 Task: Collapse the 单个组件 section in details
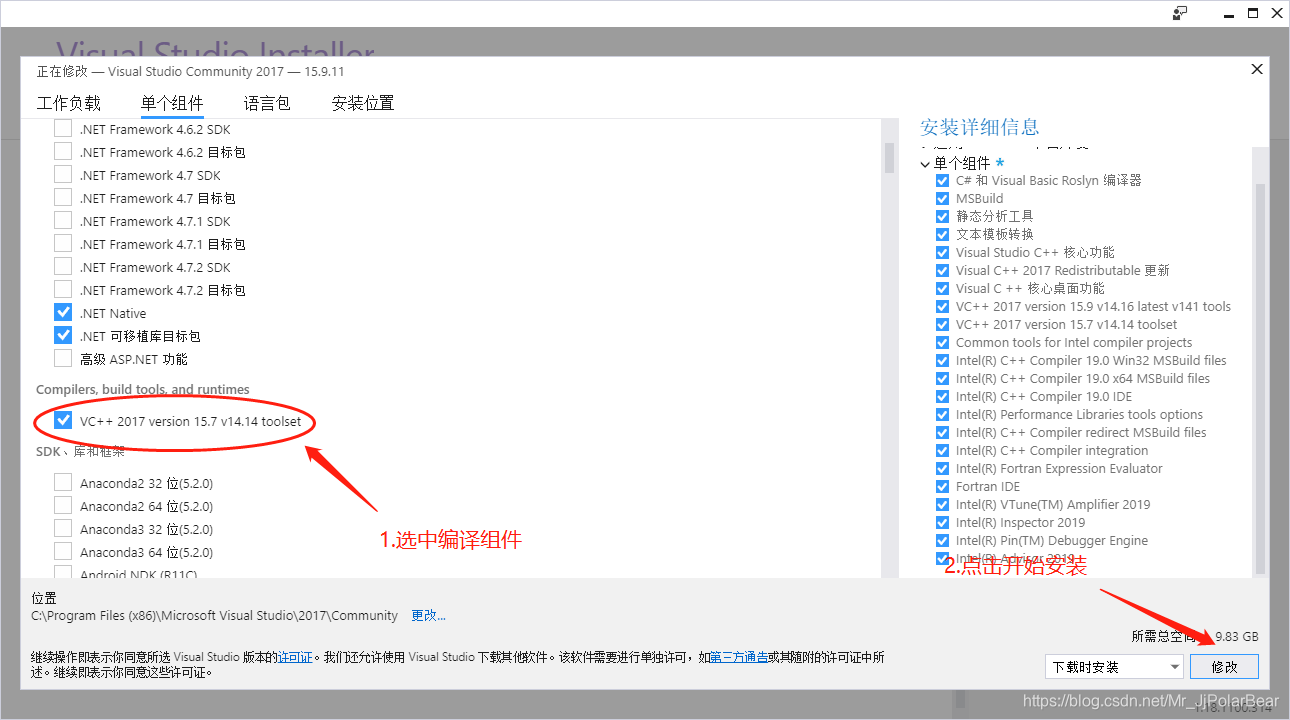click(925, 163)
